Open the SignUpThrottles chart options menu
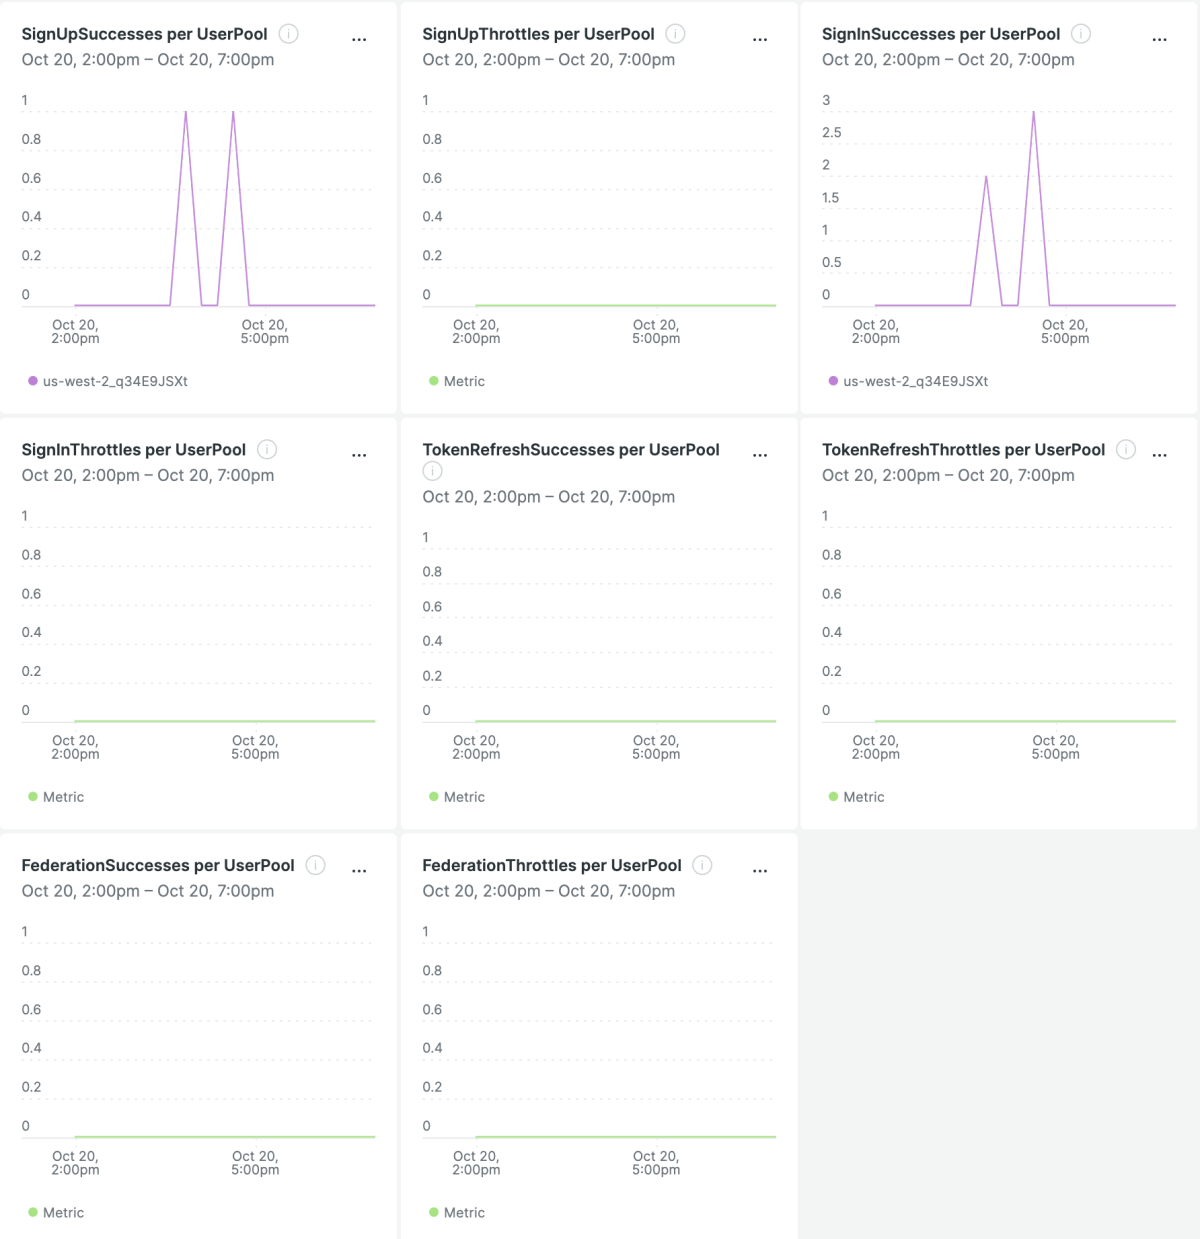 (x=760, y=40)
